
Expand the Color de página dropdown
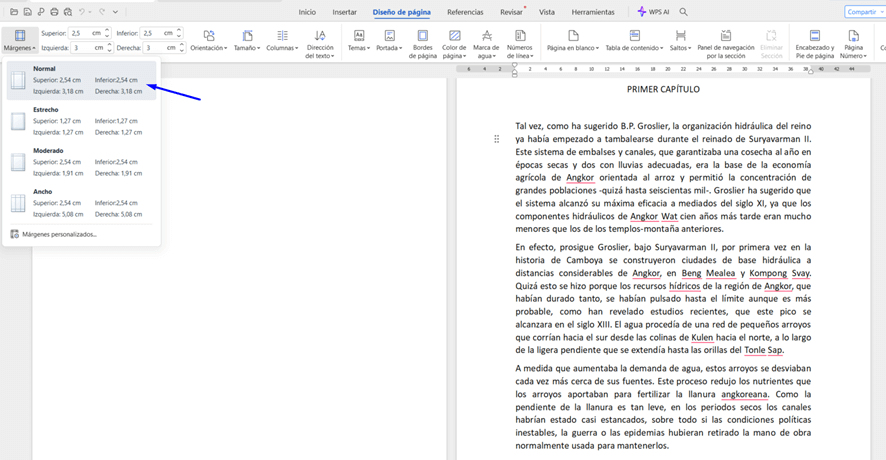(454, 52)
